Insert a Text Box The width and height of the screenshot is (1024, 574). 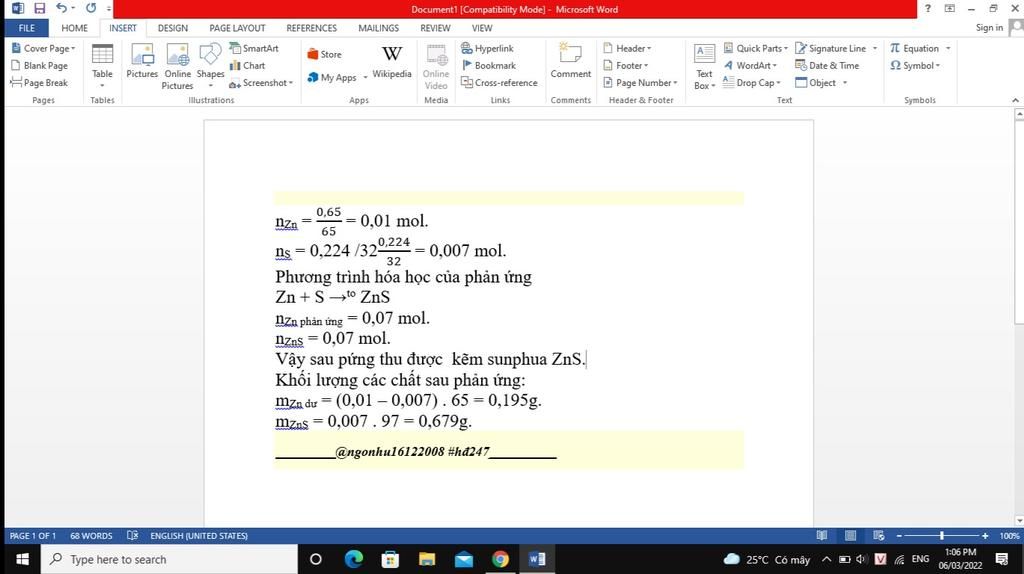[704, 67]
